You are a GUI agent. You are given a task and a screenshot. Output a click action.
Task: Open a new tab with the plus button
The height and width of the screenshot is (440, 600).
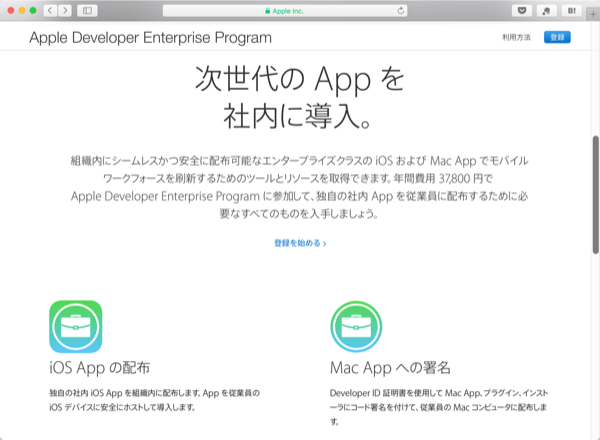coord(593,15)
